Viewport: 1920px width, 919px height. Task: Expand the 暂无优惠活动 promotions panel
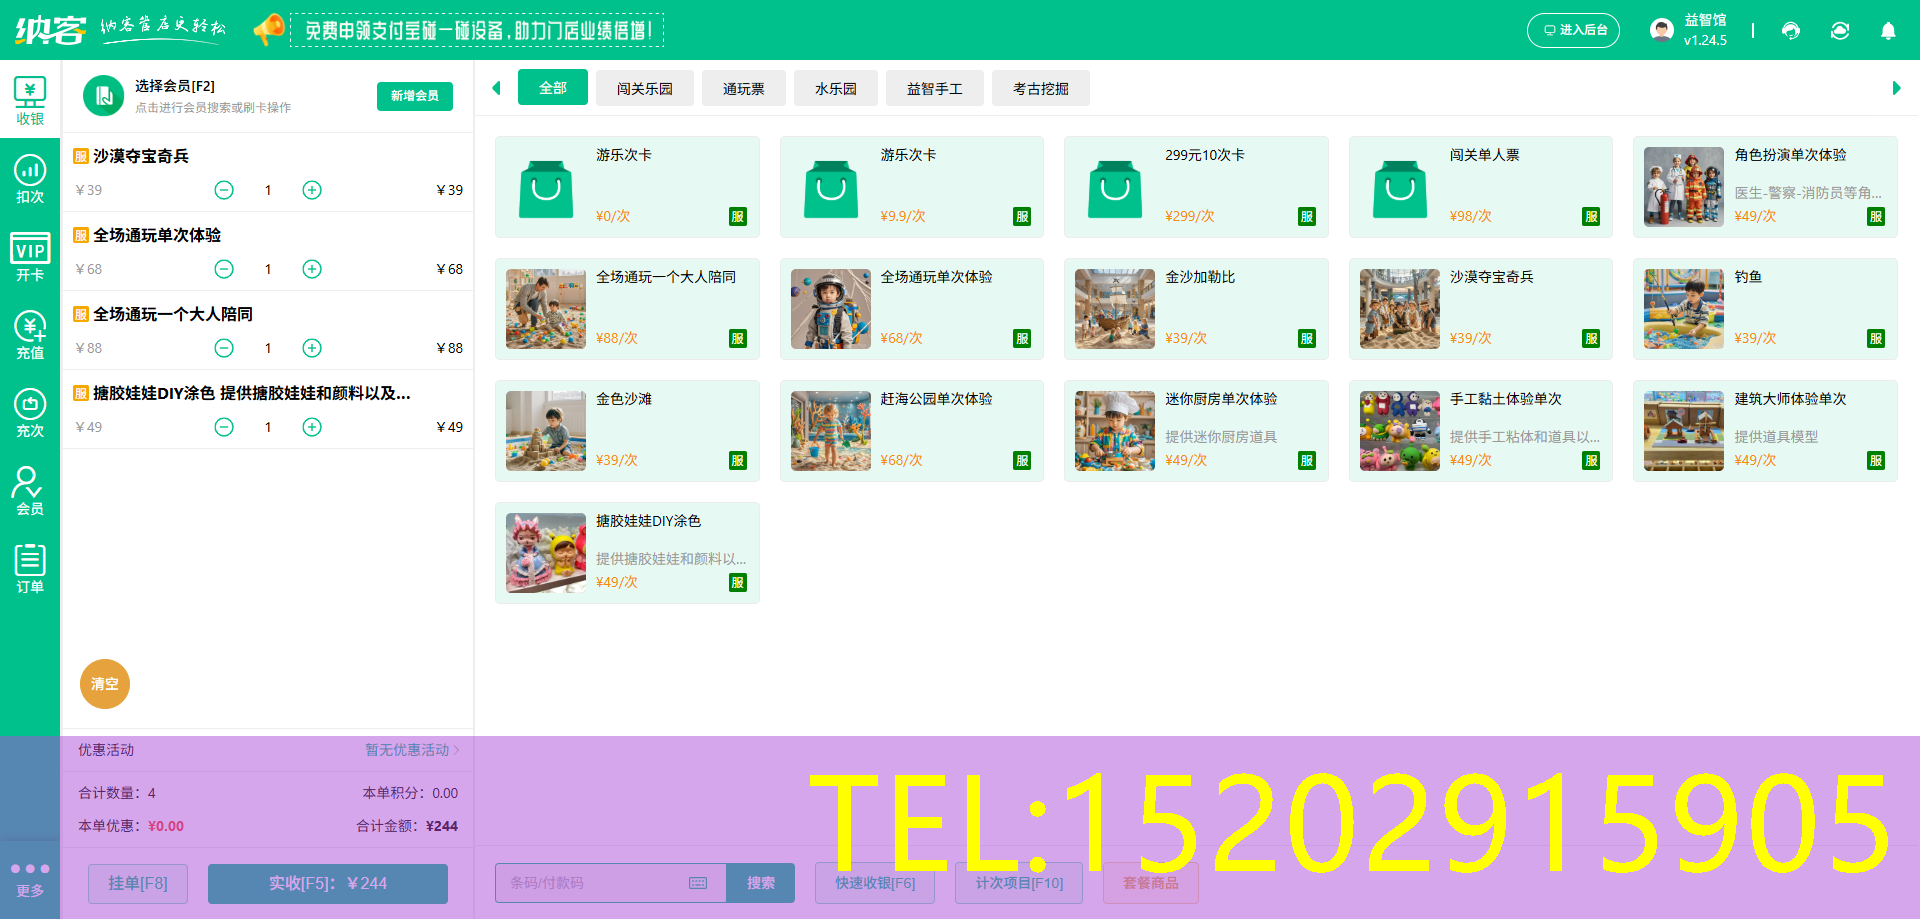(408, 750)
